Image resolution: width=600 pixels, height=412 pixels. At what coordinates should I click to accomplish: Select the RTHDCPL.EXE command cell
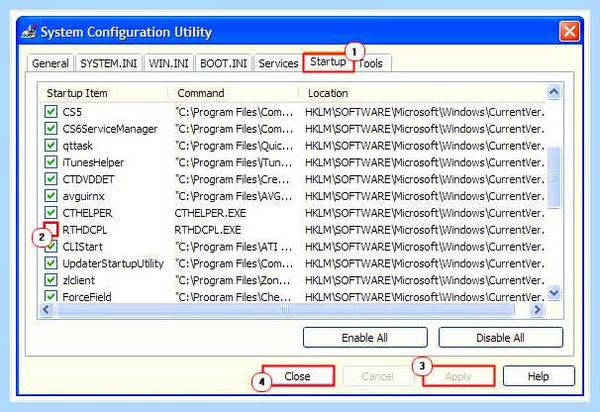pyautogui.click(x=208, y=230)
